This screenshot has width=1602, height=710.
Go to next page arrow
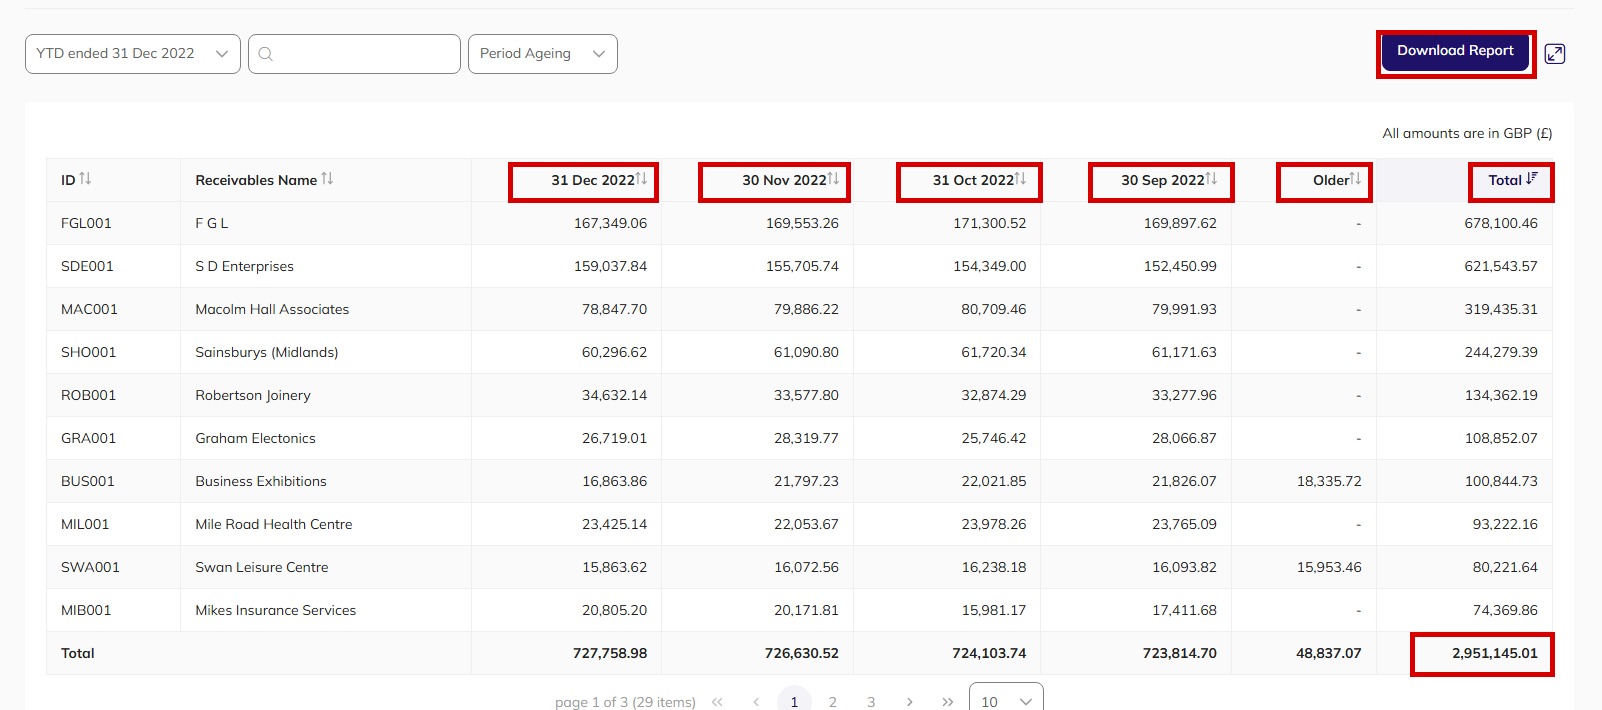click(909, 702)
